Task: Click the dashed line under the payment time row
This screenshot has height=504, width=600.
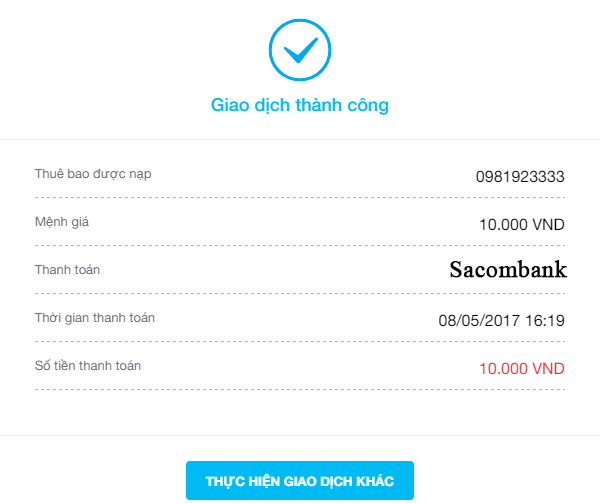Action: point(300,341)
